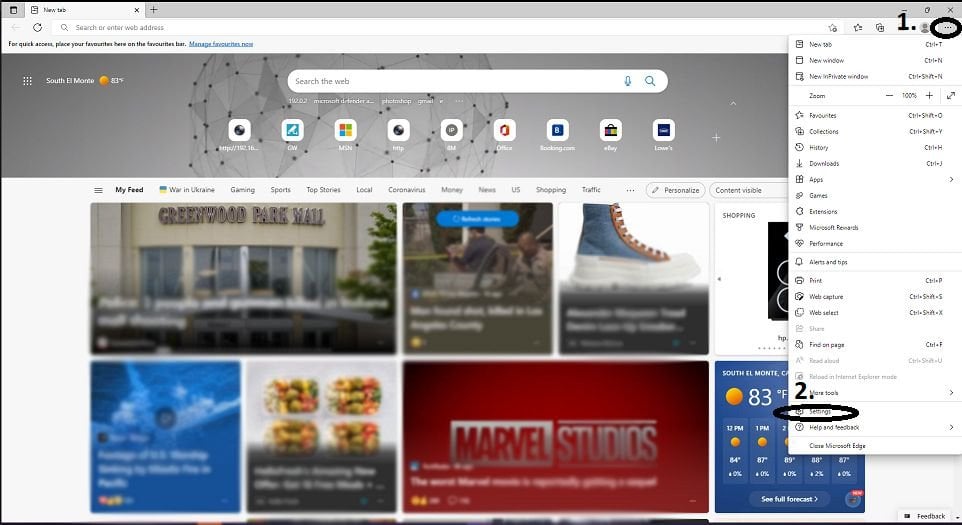This screenshot has height=525, width=962.
Task: Select Settings from the menu
Action: tap(820, 412)
